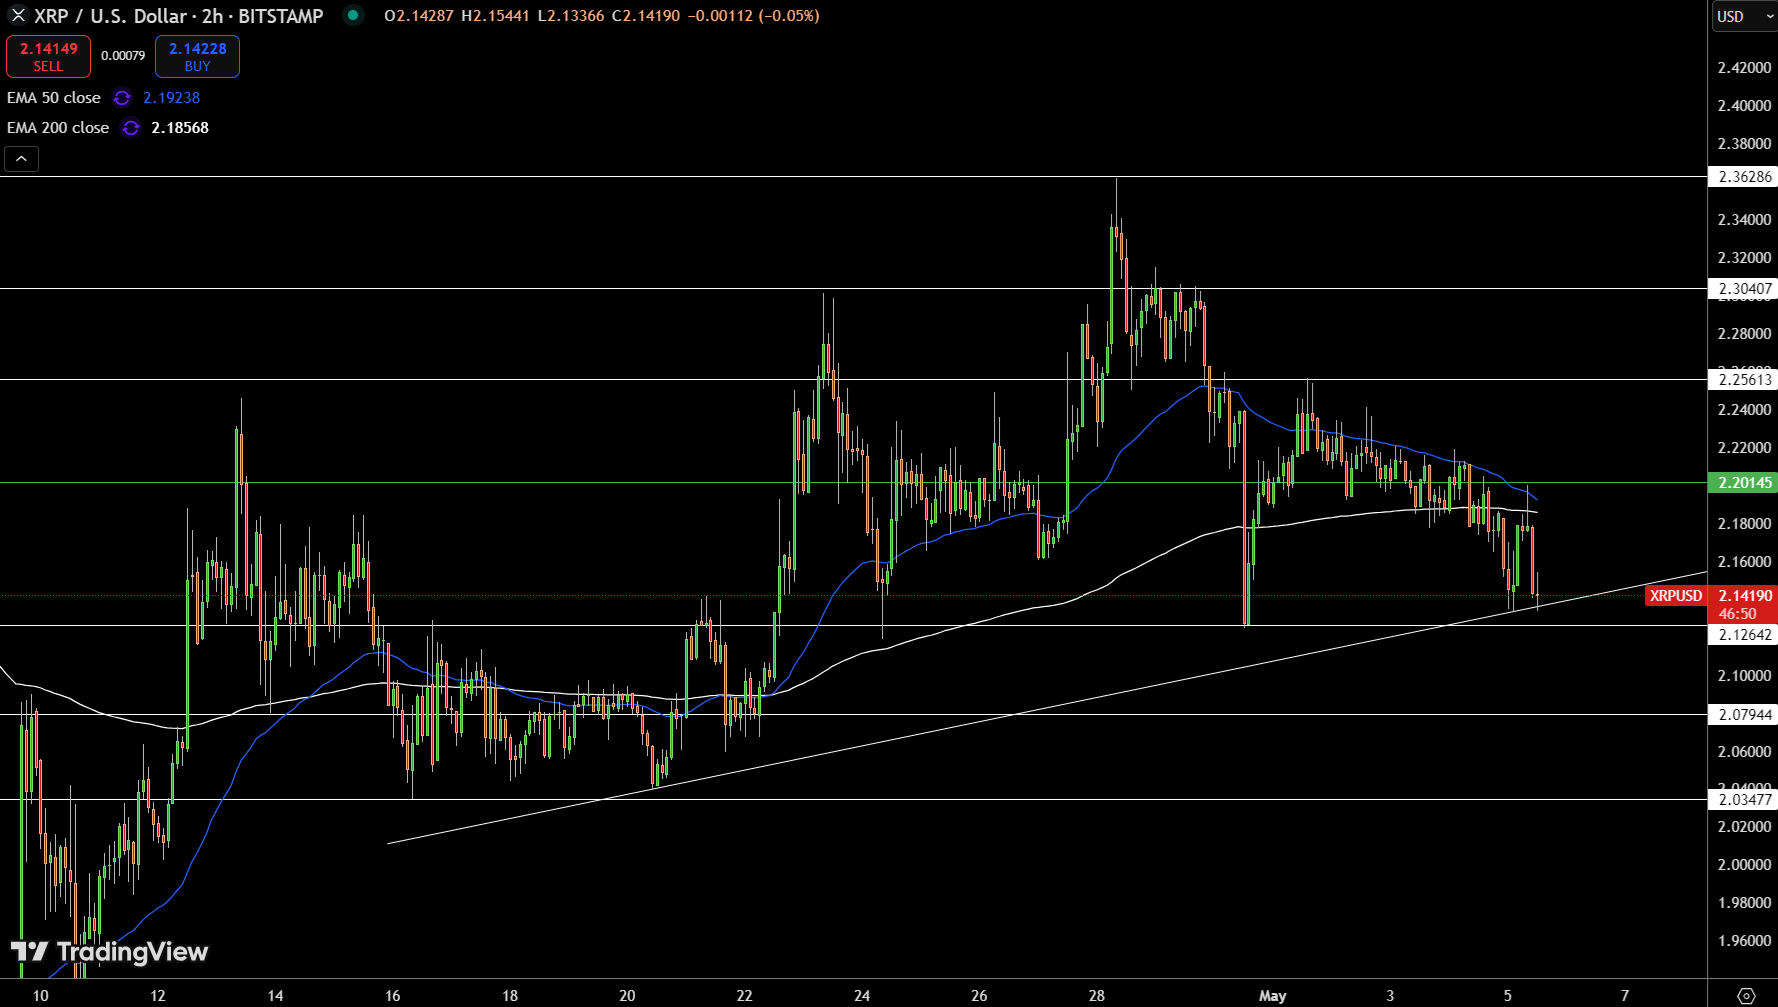Click the 2.00000 price axis tick
Viewport: 1778px width, 1007px height.
tap(1744, 865)
